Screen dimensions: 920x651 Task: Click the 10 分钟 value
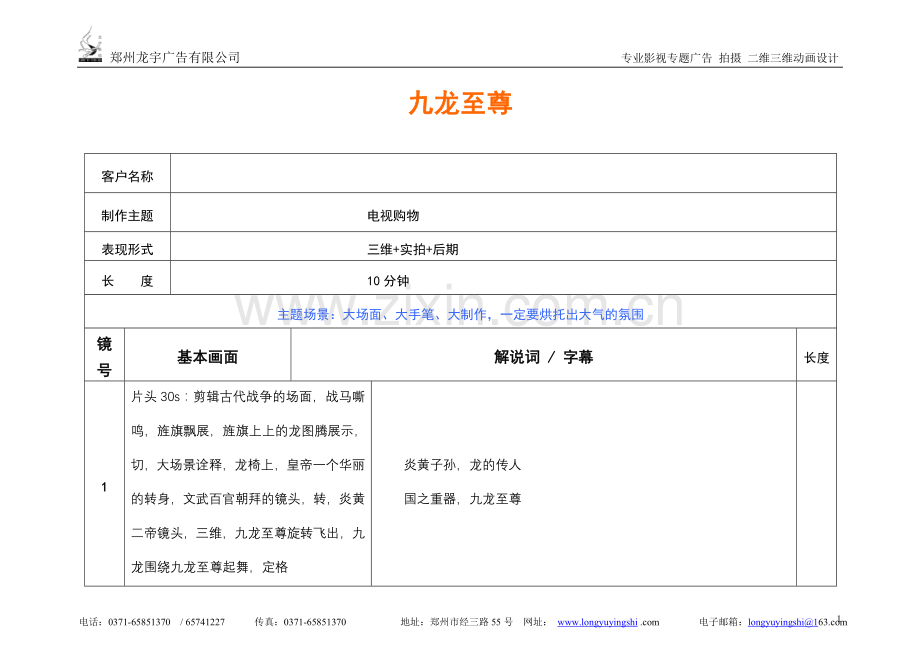388,281
